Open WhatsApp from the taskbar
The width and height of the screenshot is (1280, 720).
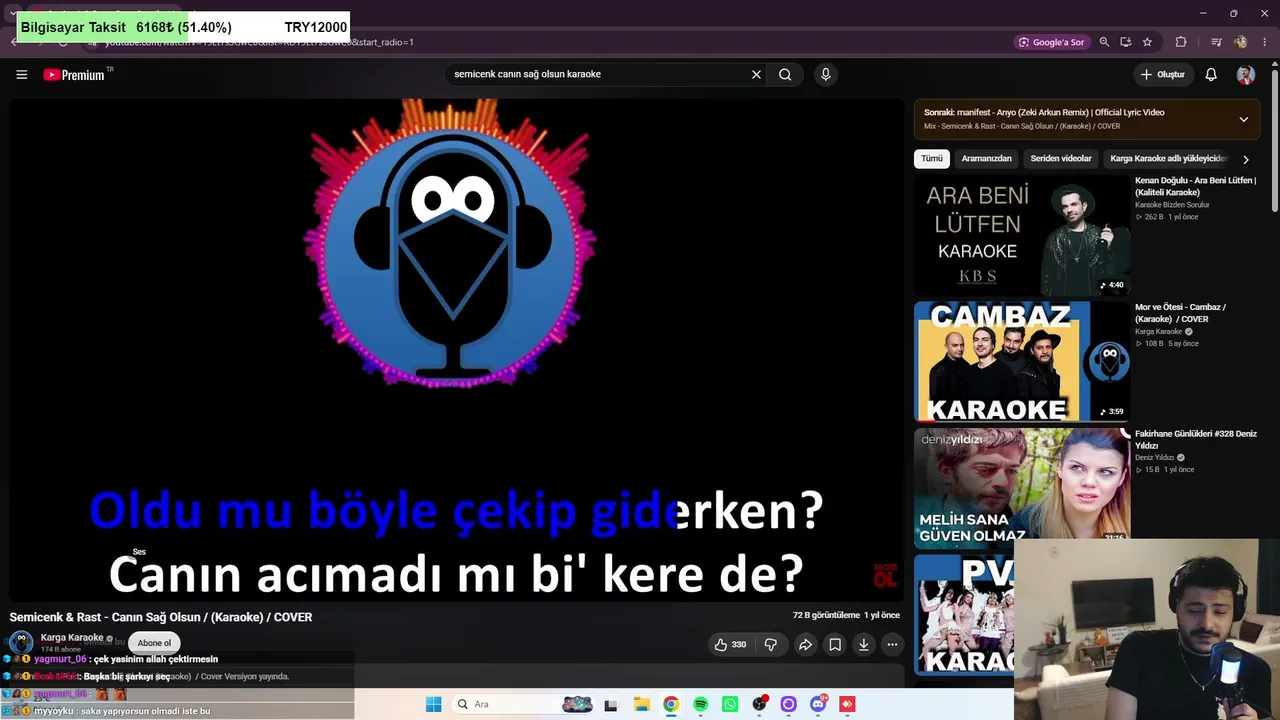pos(729,704)
